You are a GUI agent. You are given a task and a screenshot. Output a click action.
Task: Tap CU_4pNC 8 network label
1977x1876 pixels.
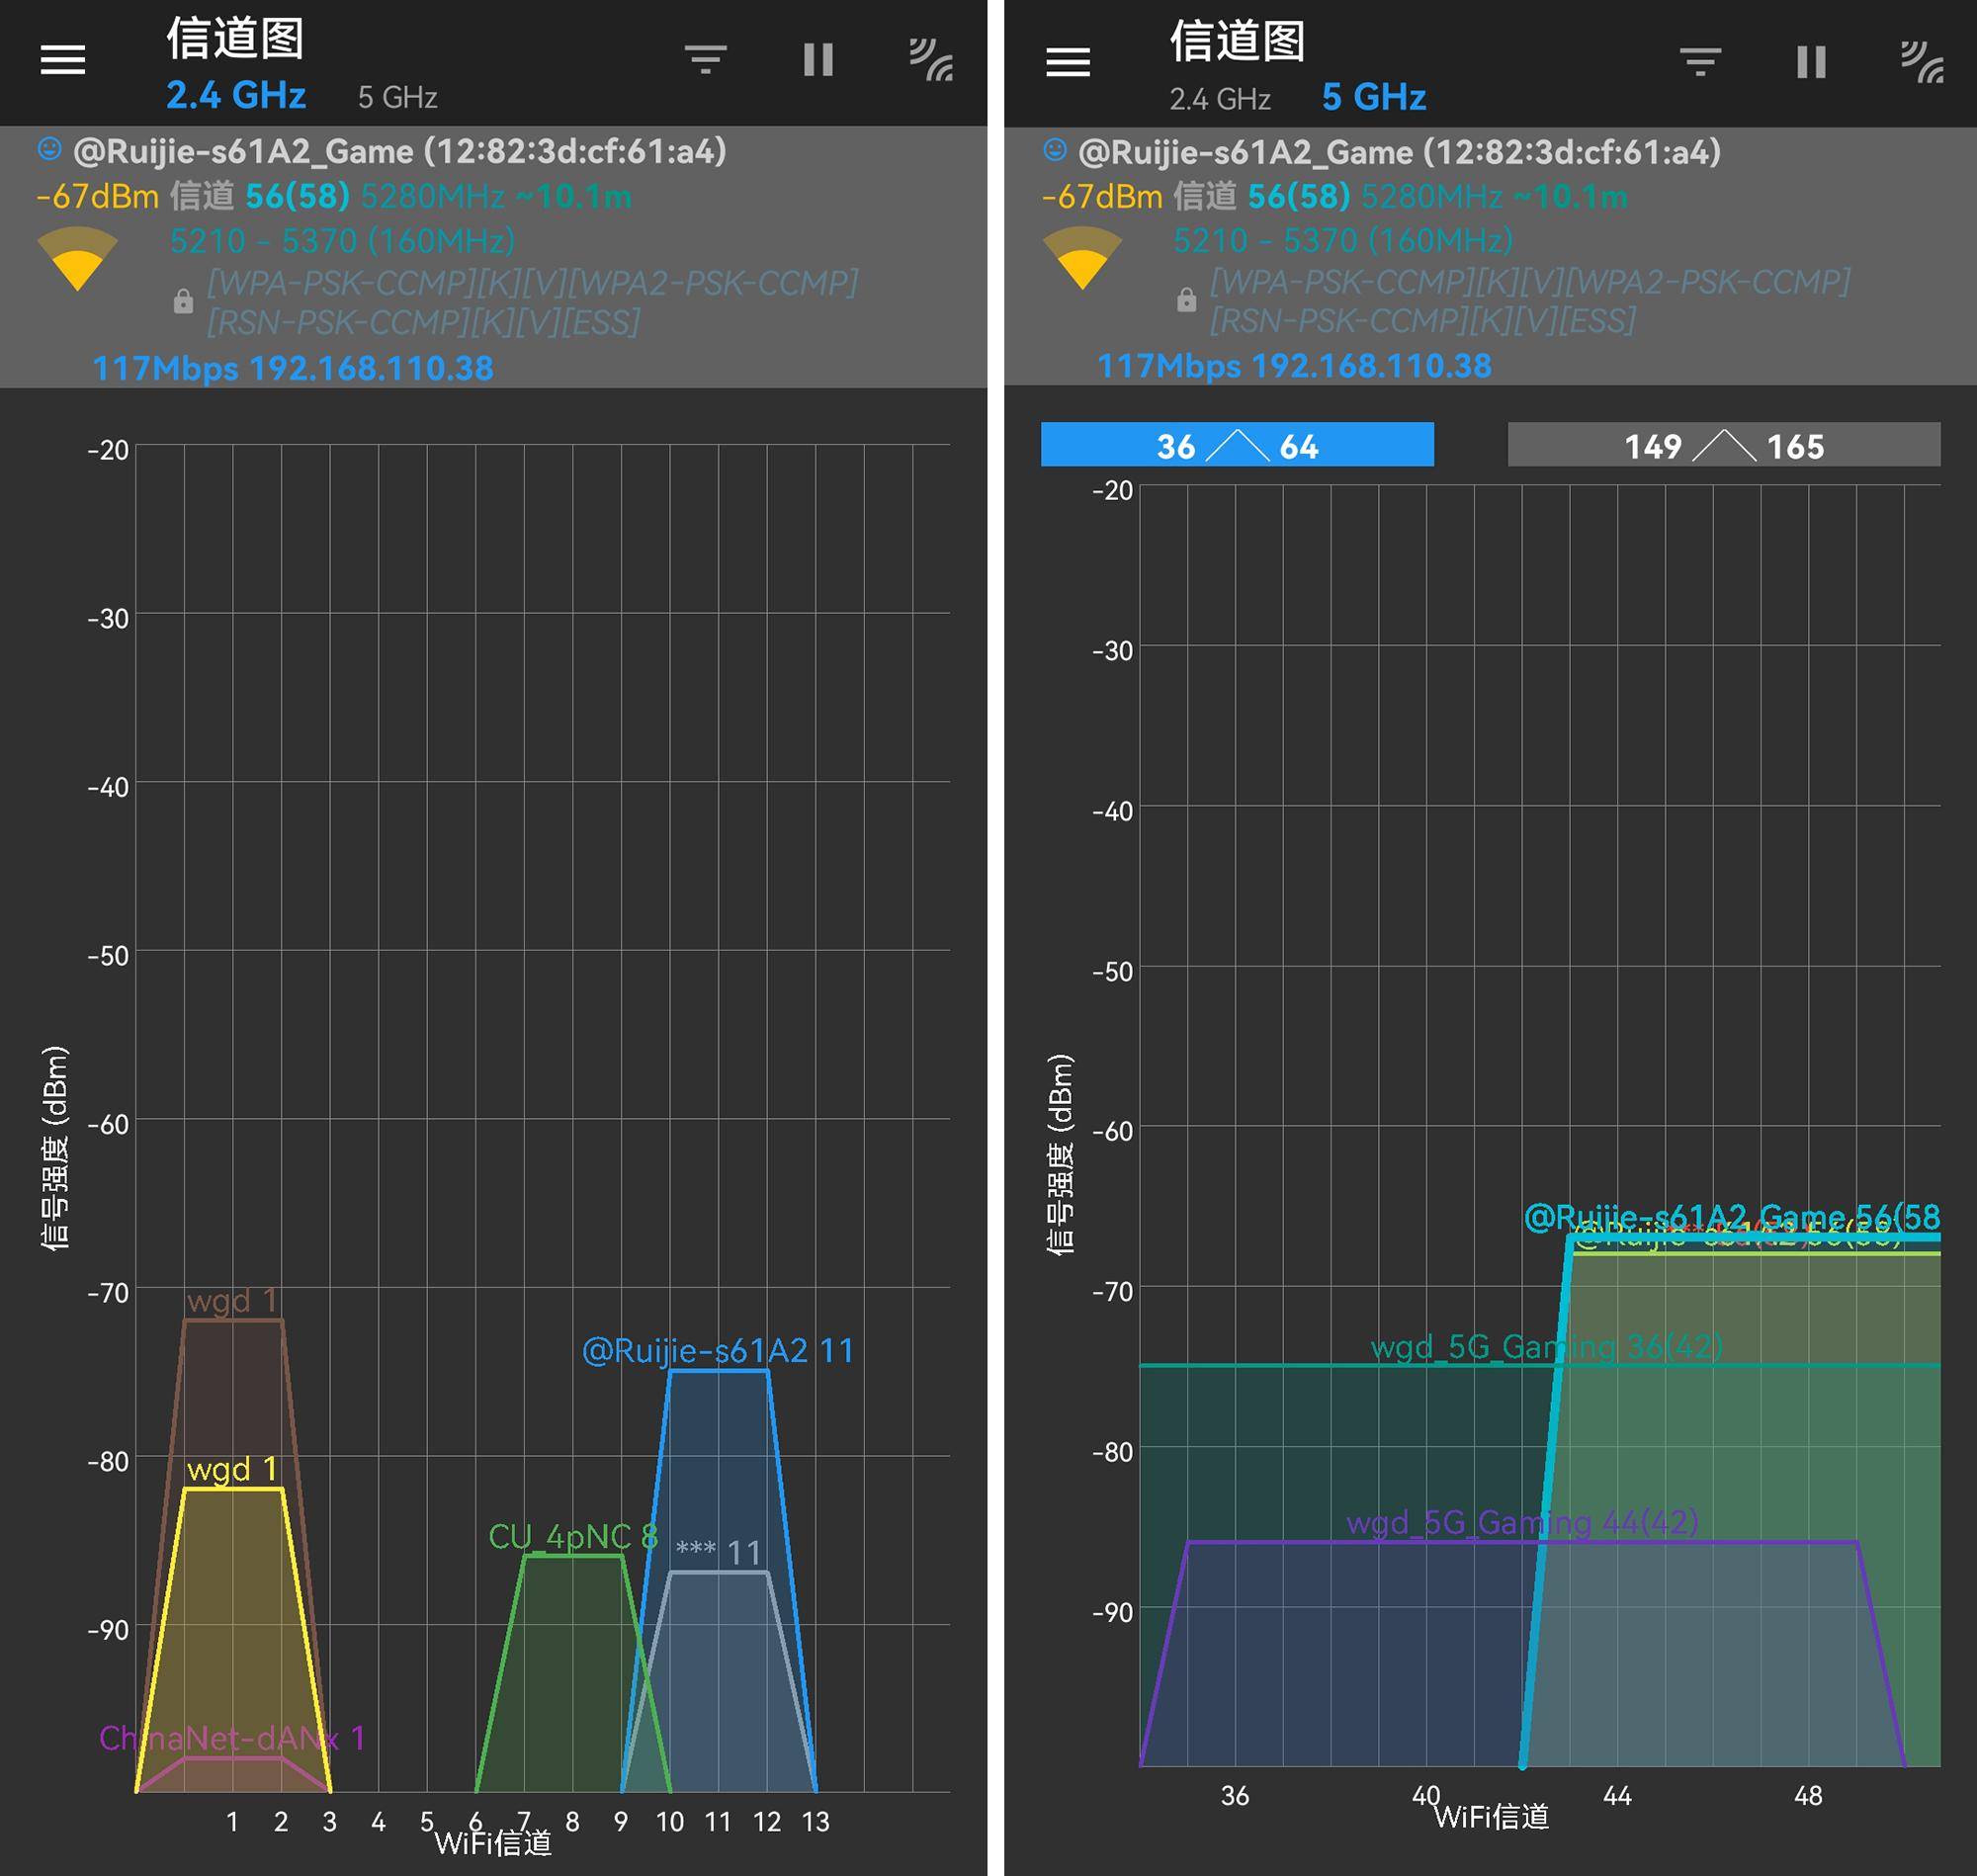pos(572,1537)
